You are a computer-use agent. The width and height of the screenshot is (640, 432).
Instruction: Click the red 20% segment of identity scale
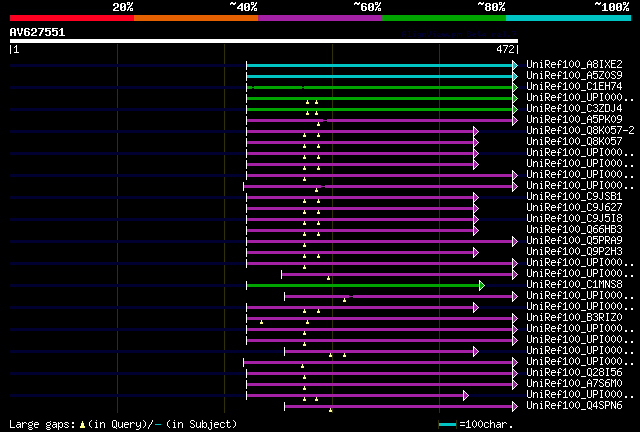72,18
